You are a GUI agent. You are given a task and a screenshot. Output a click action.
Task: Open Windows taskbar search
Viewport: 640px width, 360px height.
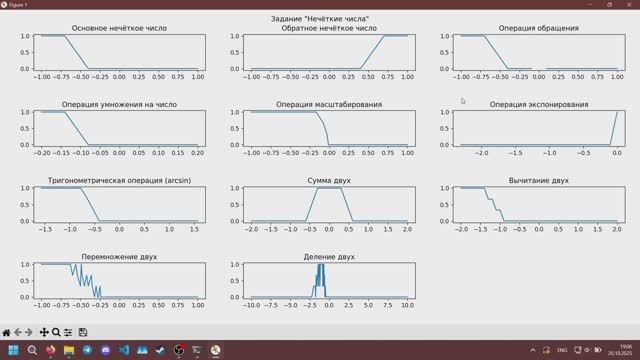(32, 350)
